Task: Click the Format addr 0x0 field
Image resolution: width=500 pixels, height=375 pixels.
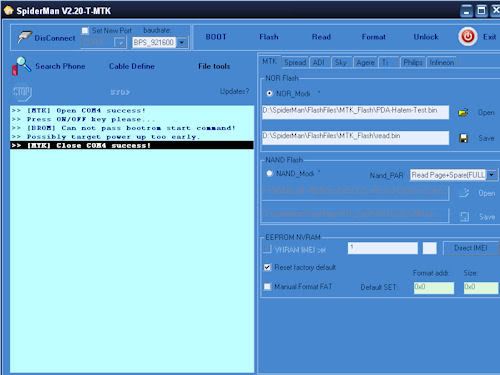Action: coord(434,288)
